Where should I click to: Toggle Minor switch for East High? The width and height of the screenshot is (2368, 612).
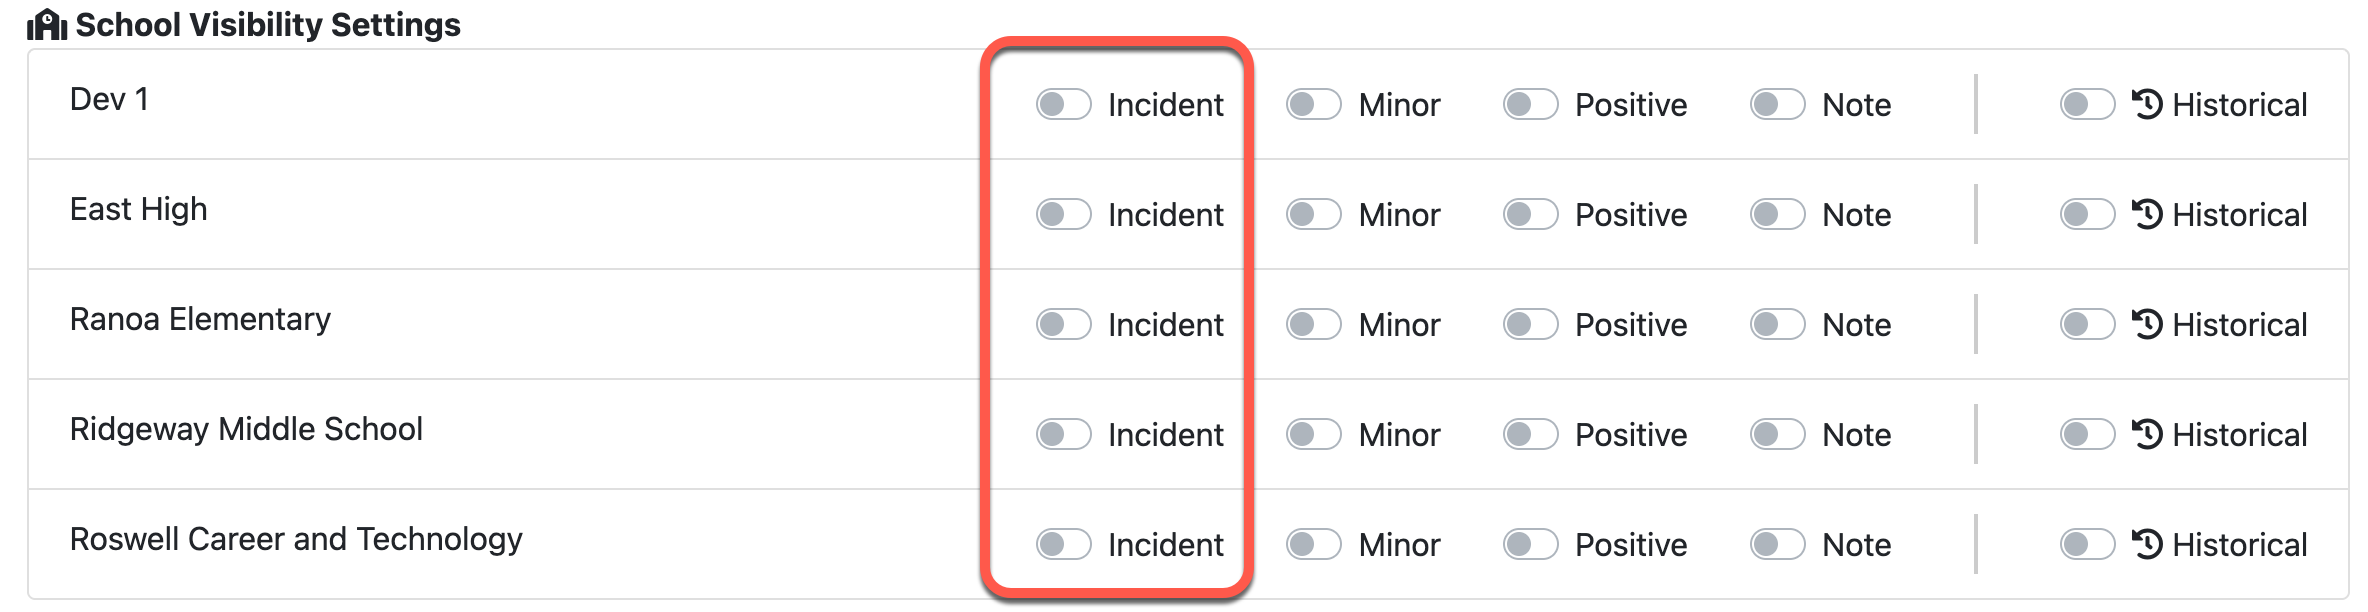pyautogui.click(x=1313, y=214)
